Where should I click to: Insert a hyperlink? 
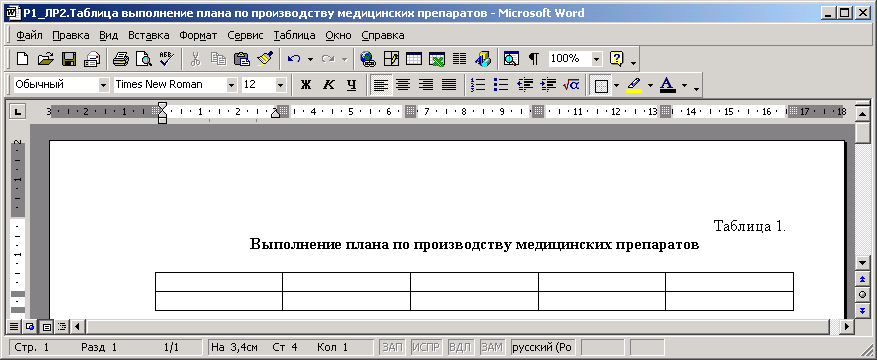pos(367,58)
